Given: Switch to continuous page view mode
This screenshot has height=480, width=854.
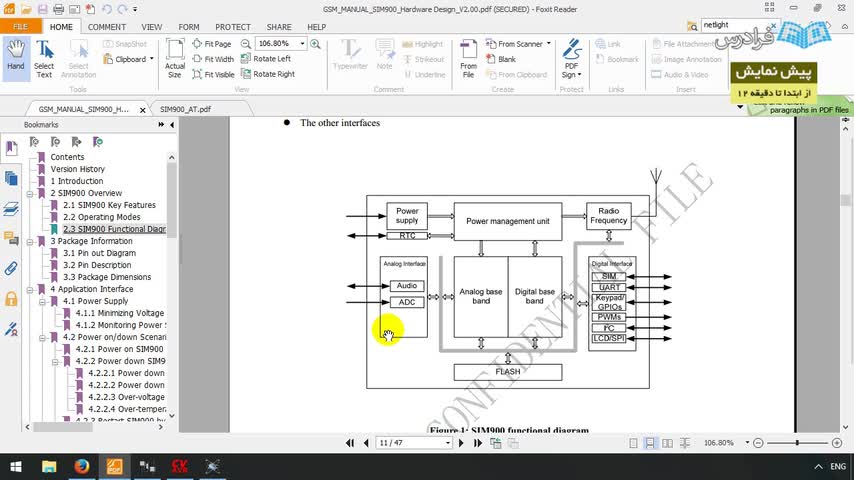Looking at the screenshot, I should 650,443.
